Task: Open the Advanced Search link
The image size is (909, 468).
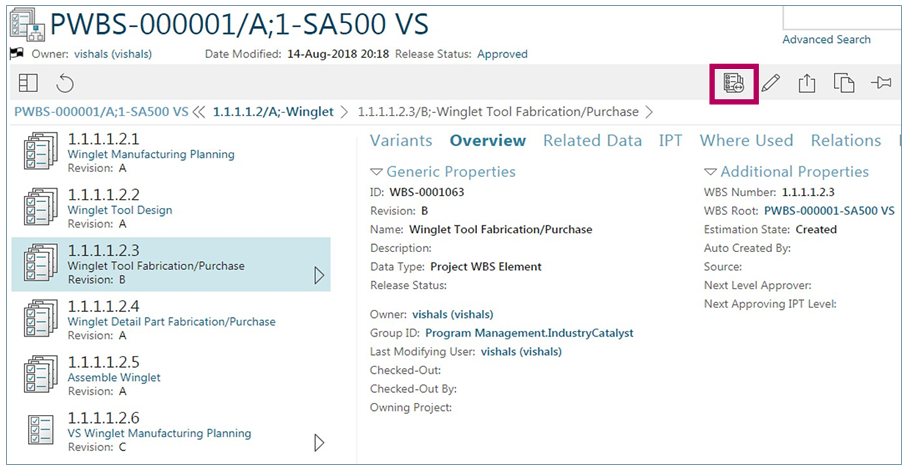Action: (x=826, y=40)
